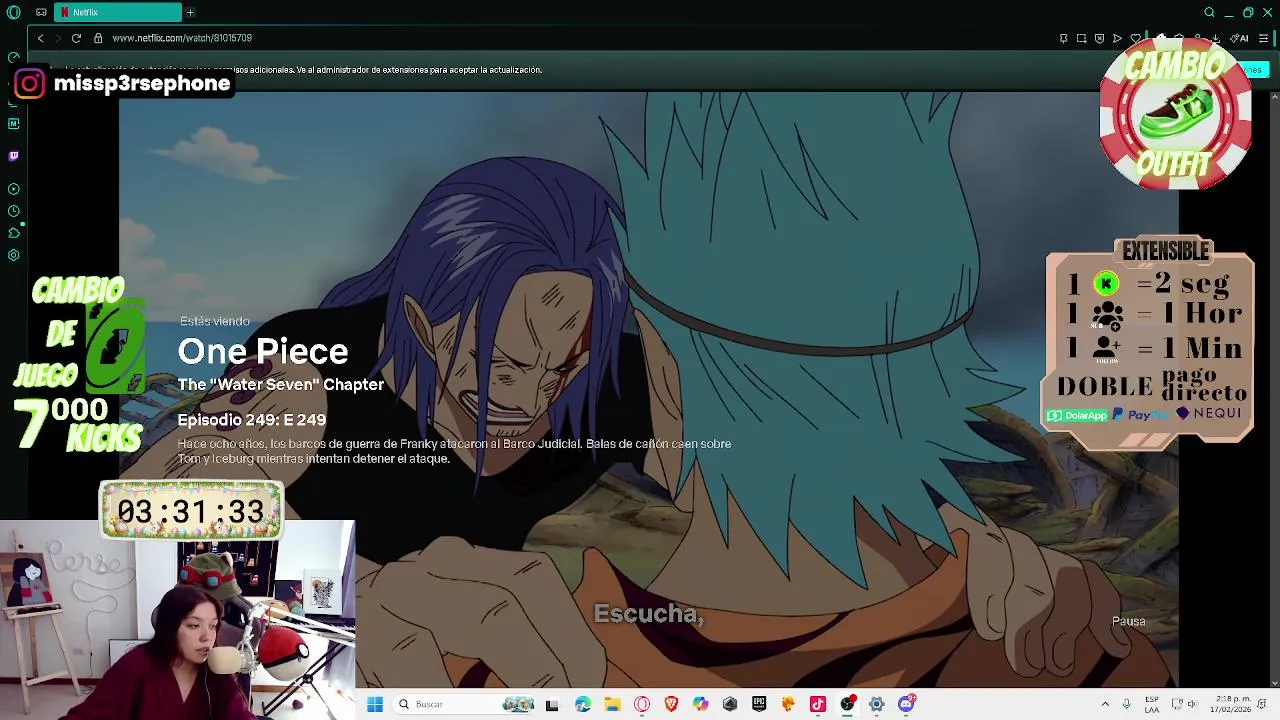Select the One Piece show title
The width and height of the screenshot is (1280, 720).
263,351
